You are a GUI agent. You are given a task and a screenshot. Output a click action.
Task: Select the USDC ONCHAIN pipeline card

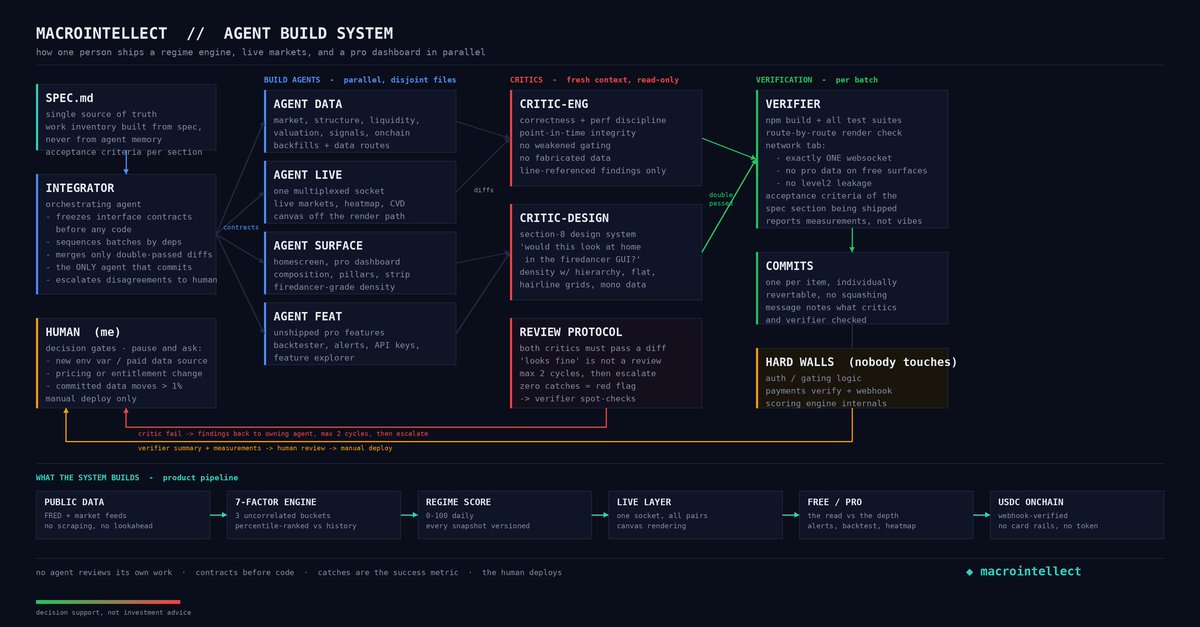click(x=1077, y=515)
